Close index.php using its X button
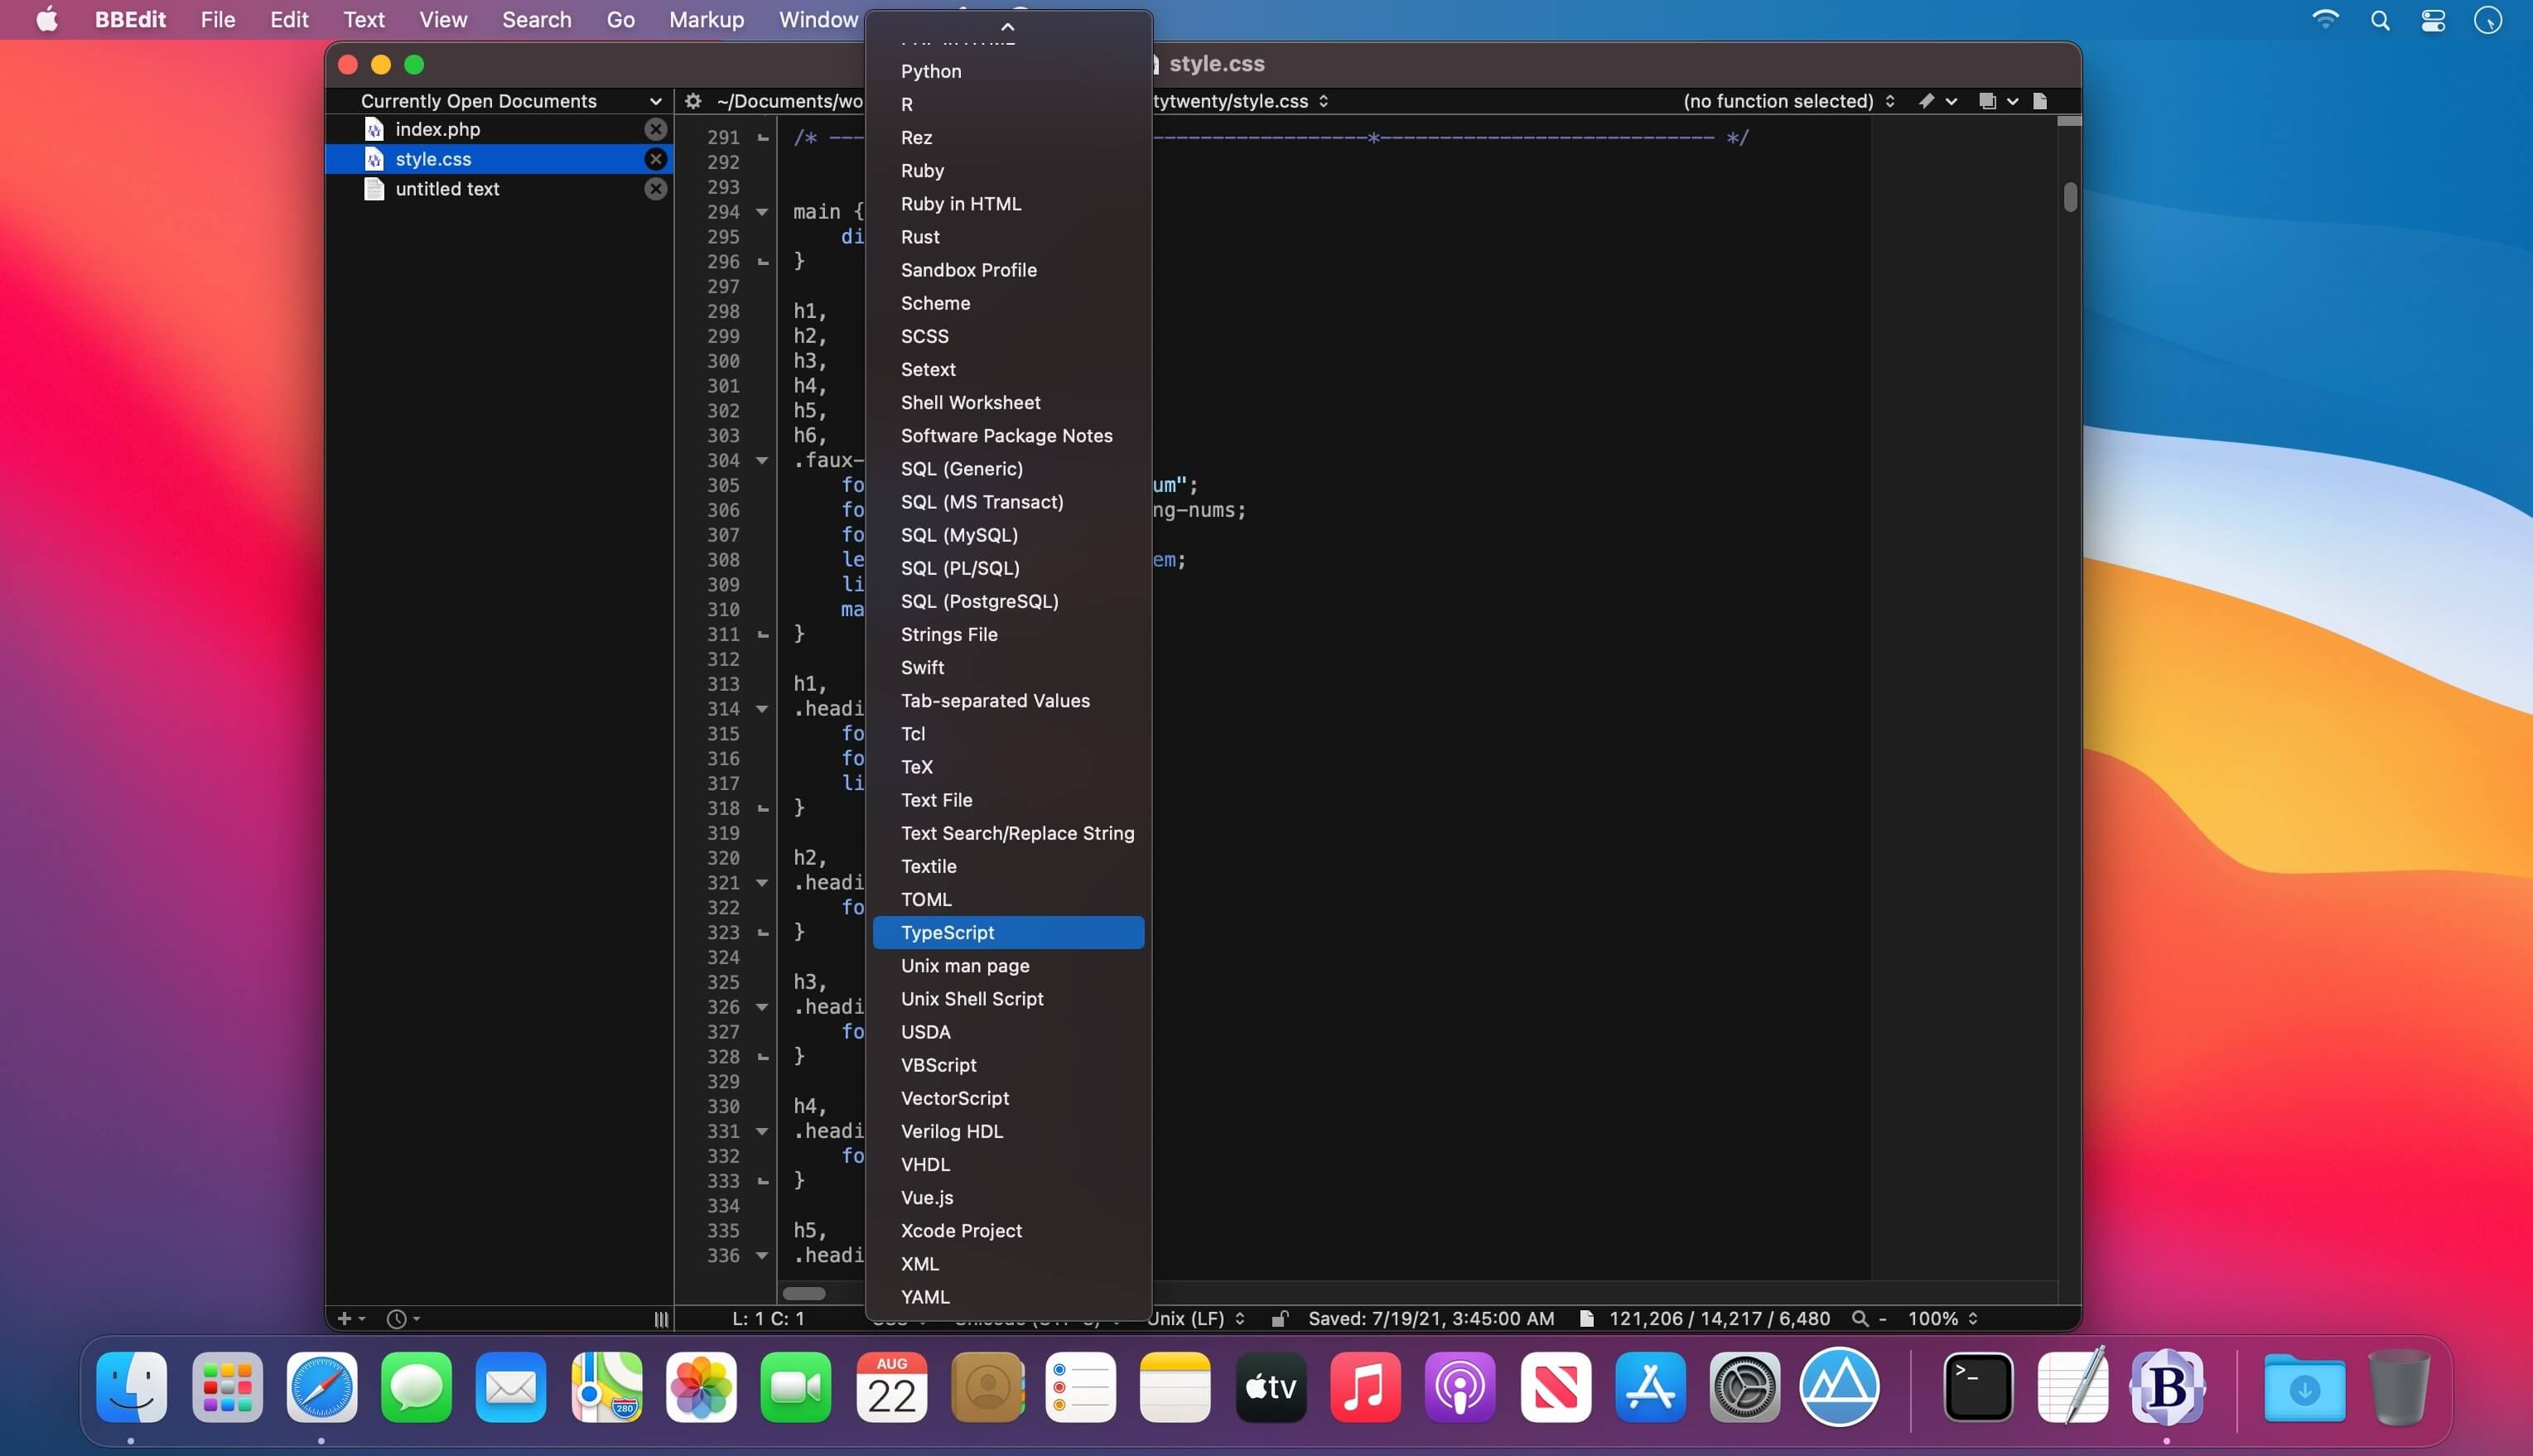 (655, 129)
